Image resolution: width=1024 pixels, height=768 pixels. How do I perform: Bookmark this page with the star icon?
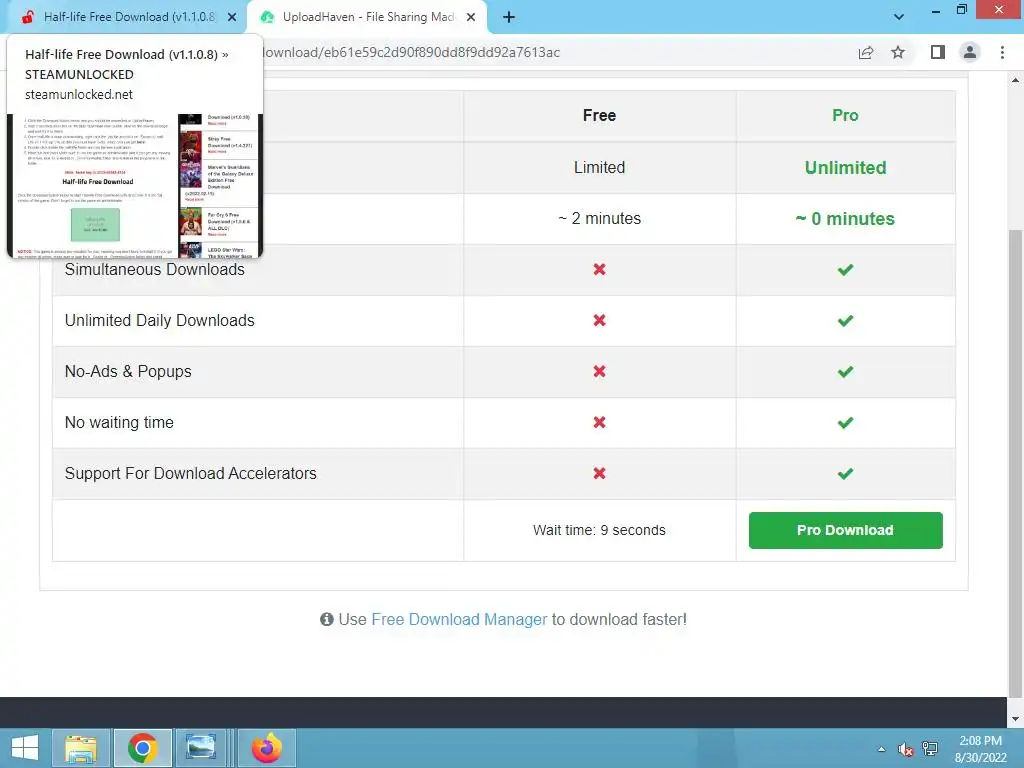898,52
